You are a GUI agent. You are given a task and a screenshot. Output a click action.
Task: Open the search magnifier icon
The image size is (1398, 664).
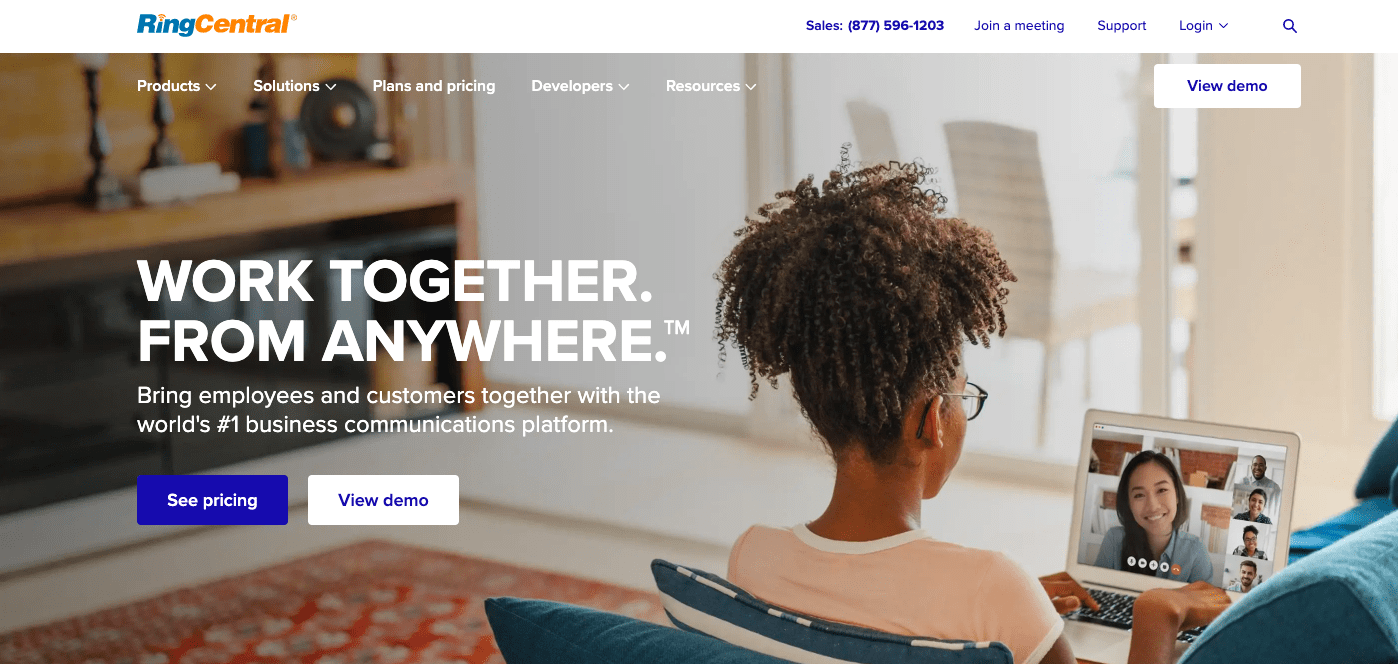[1289, 26]
